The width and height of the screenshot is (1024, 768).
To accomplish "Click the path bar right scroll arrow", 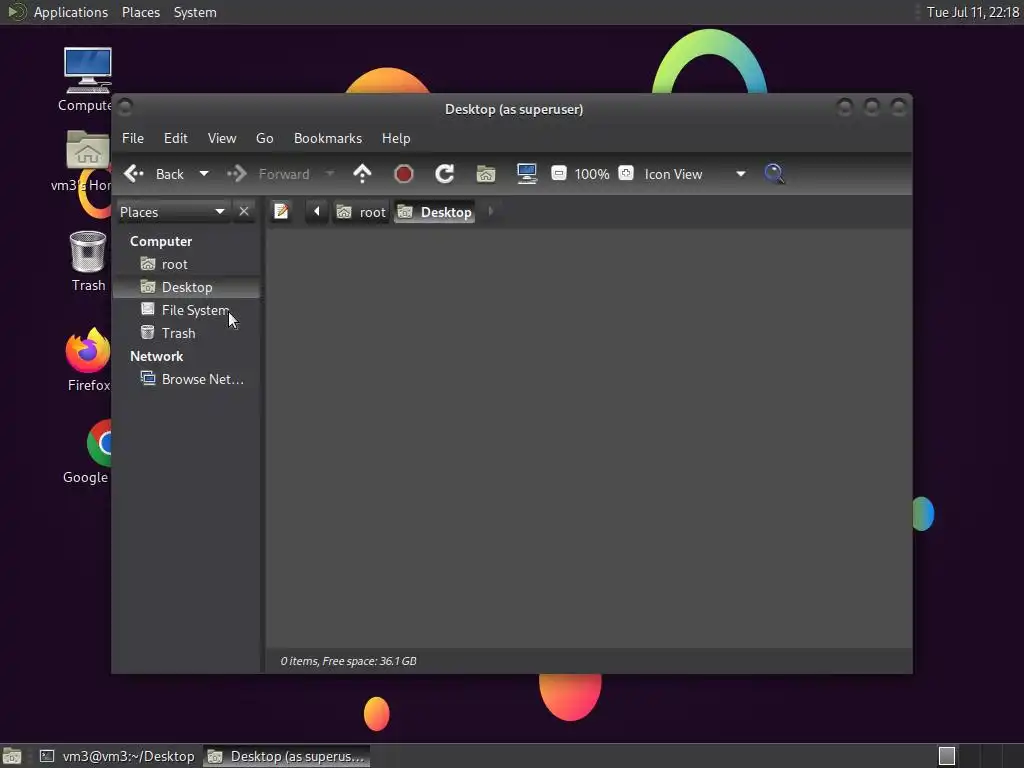I will (490, 212).
